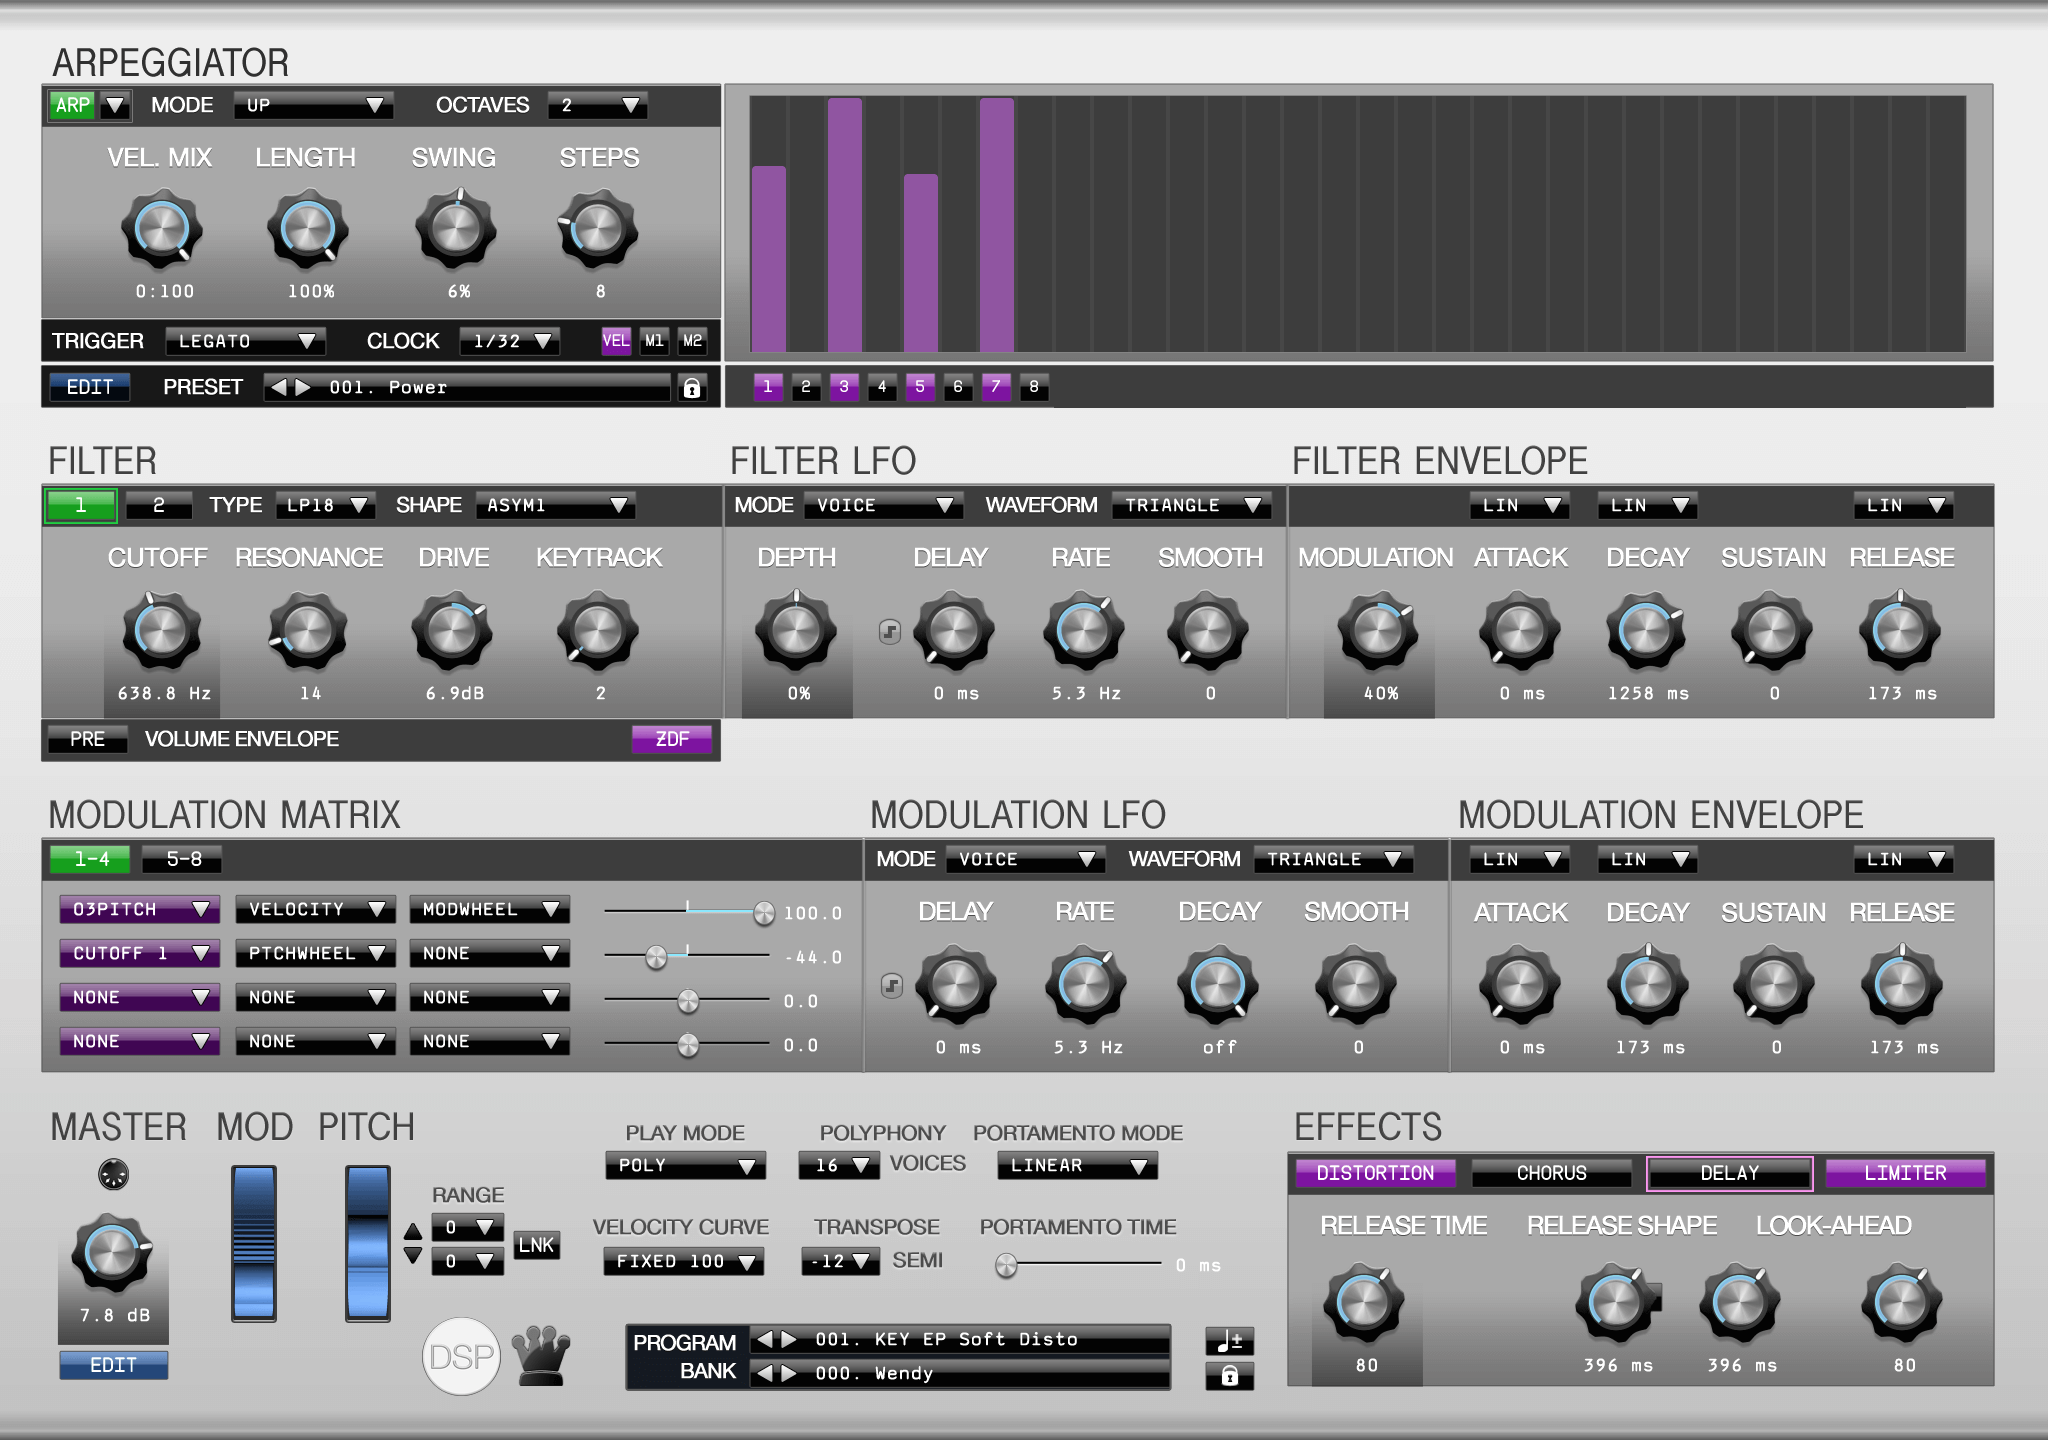Screen dimensions: 2048x1440
Task: Open the TRIGGER dropdown showing LEGATO
Action: coord(245,341)
